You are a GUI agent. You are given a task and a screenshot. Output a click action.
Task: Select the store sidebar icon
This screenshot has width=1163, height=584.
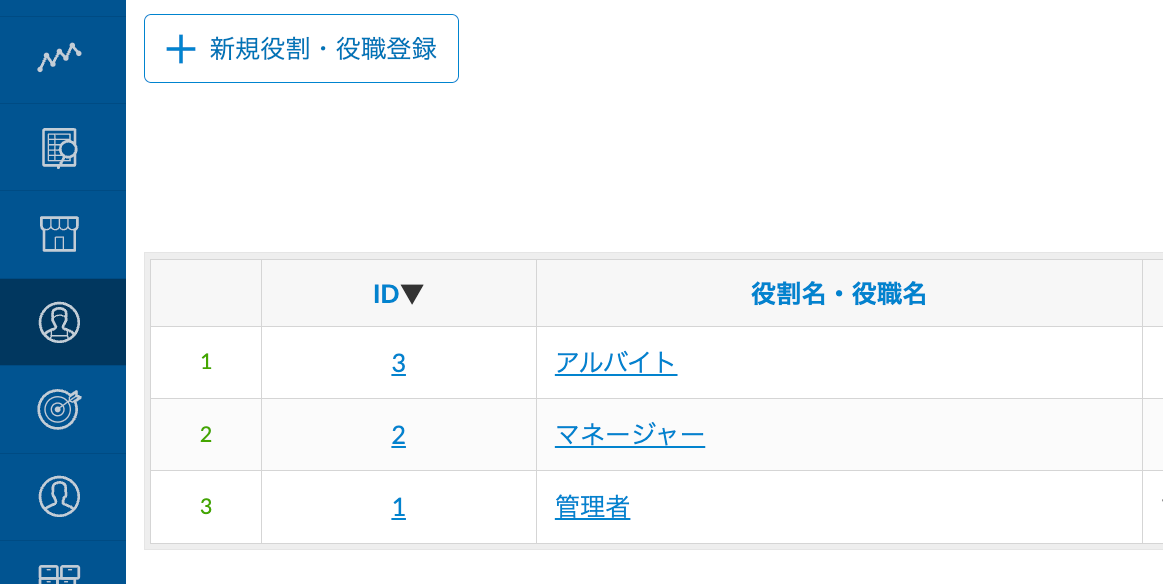[x=59, y=234]
